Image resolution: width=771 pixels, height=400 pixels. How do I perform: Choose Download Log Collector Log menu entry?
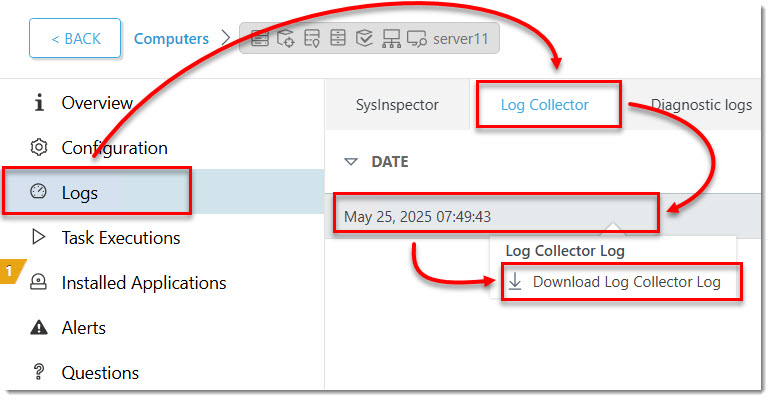click(x=621, y=282)
